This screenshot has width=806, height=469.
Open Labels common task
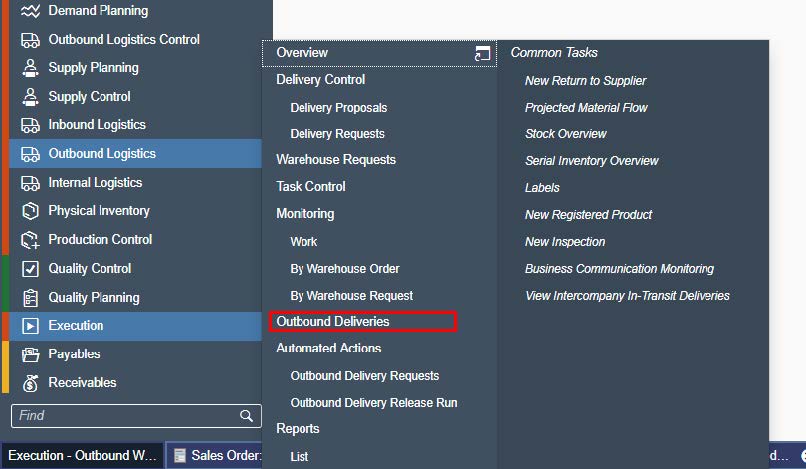pos(542,188)
